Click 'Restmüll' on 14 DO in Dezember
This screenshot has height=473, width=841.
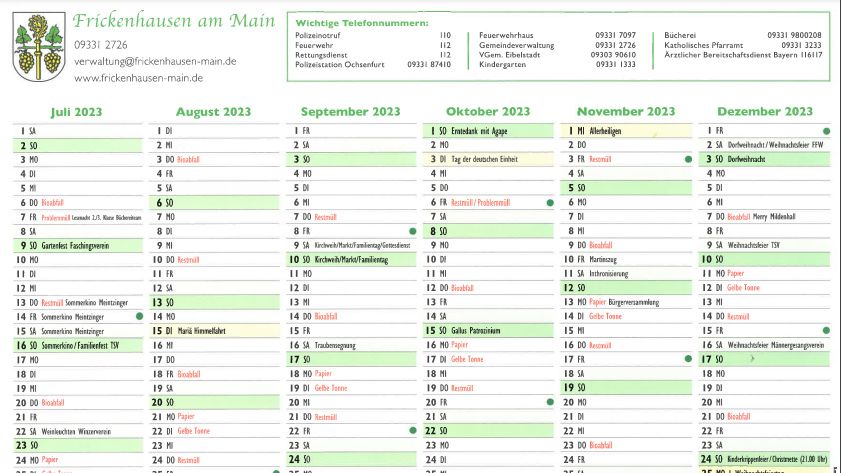738,316
